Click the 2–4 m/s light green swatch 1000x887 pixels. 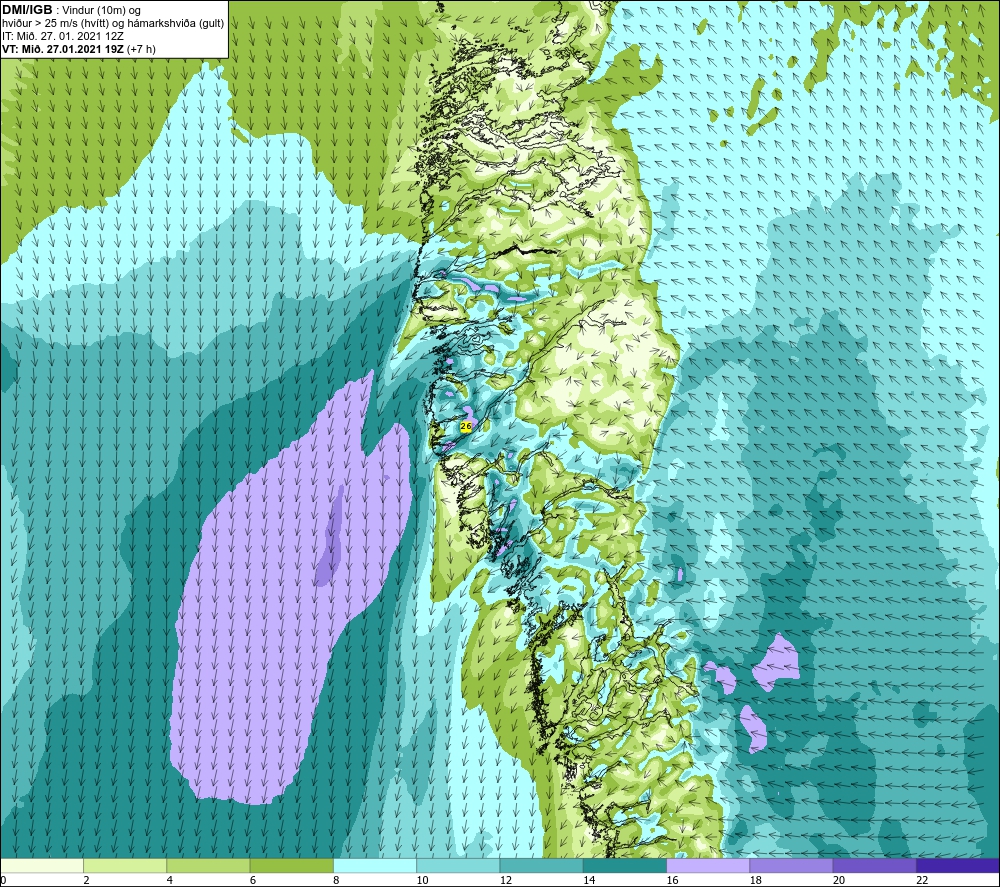pos(125,865)
